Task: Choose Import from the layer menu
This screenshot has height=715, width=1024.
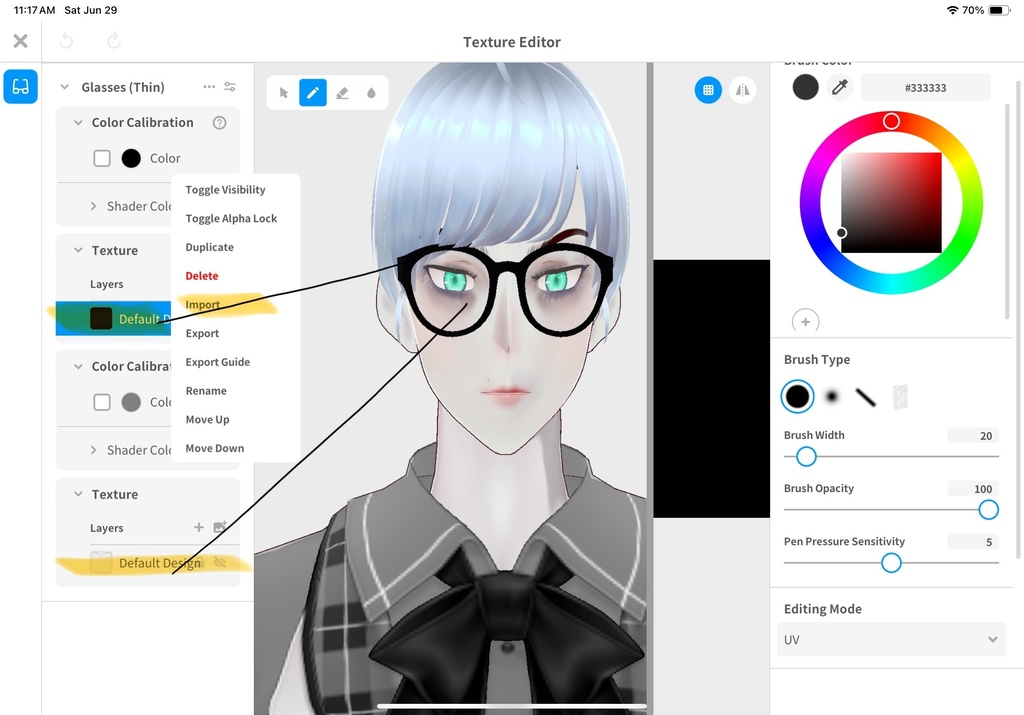Action: (202, 304)
